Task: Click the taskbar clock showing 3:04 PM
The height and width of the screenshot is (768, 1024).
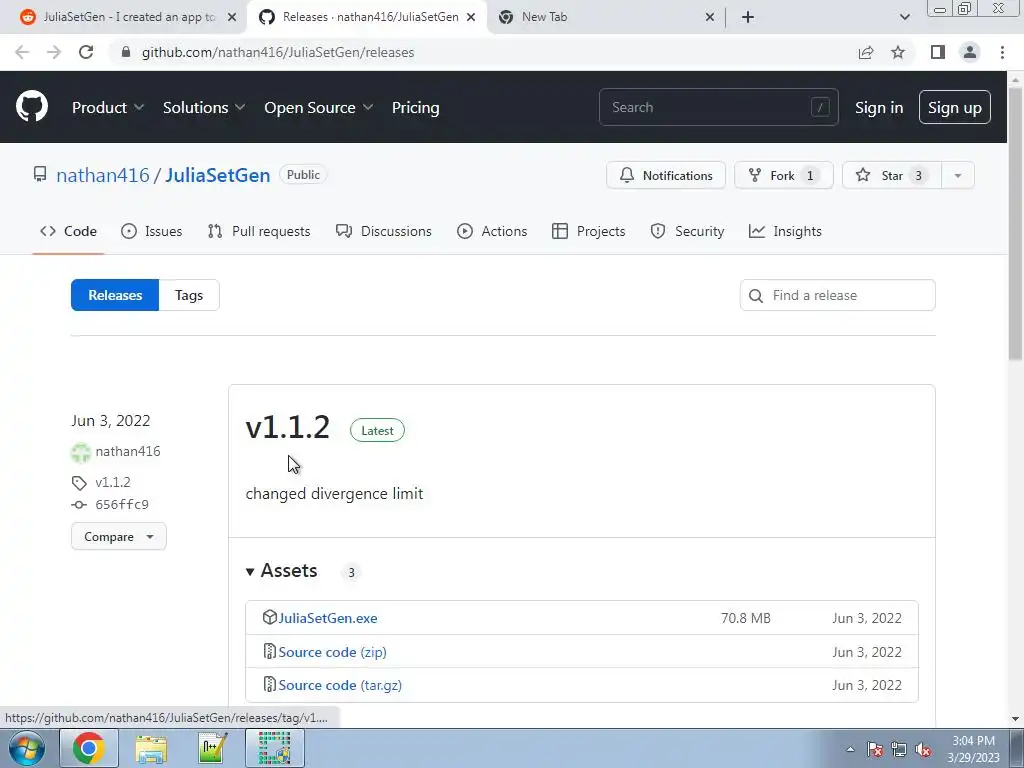Action: click(x=974, y=749)
